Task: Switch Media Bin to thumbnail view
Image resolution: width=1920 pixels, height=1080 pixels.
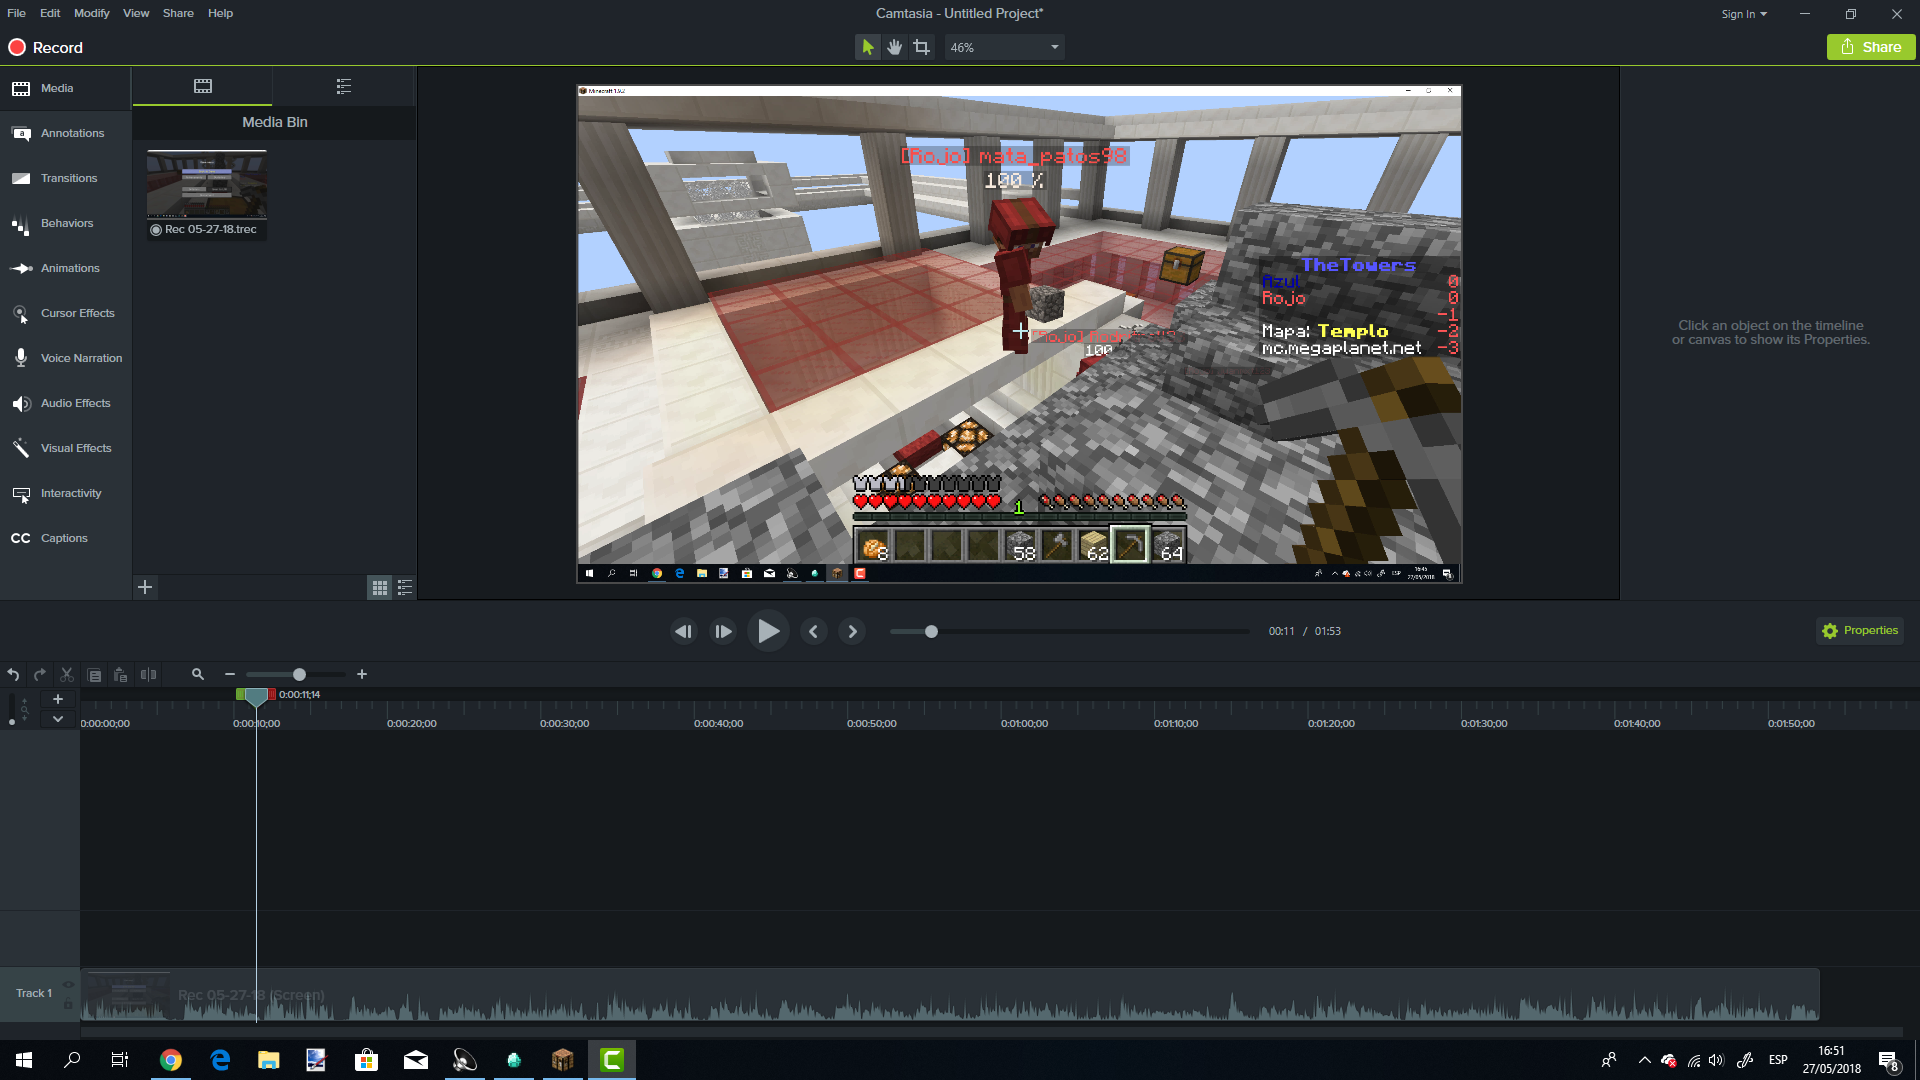Action: pos(380,588)
